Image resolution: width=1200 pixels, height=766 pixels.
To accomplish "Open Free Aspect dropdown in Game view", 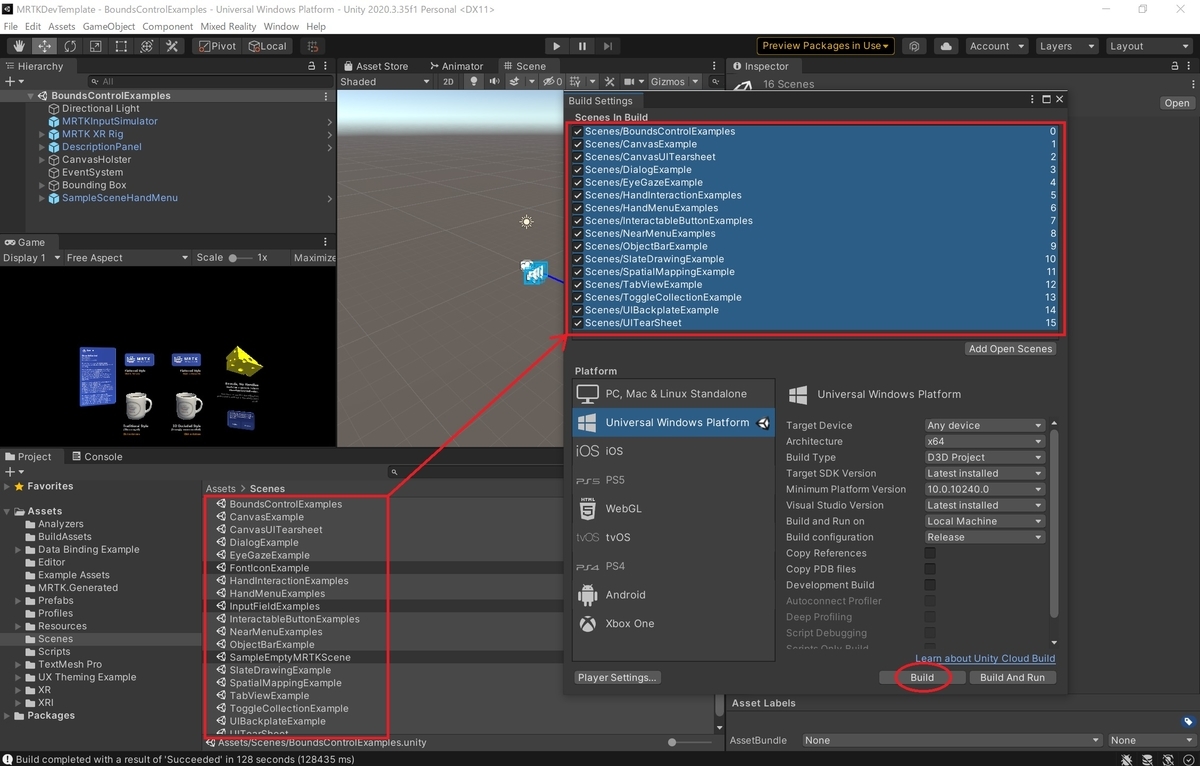I will (x=127, y=258).
